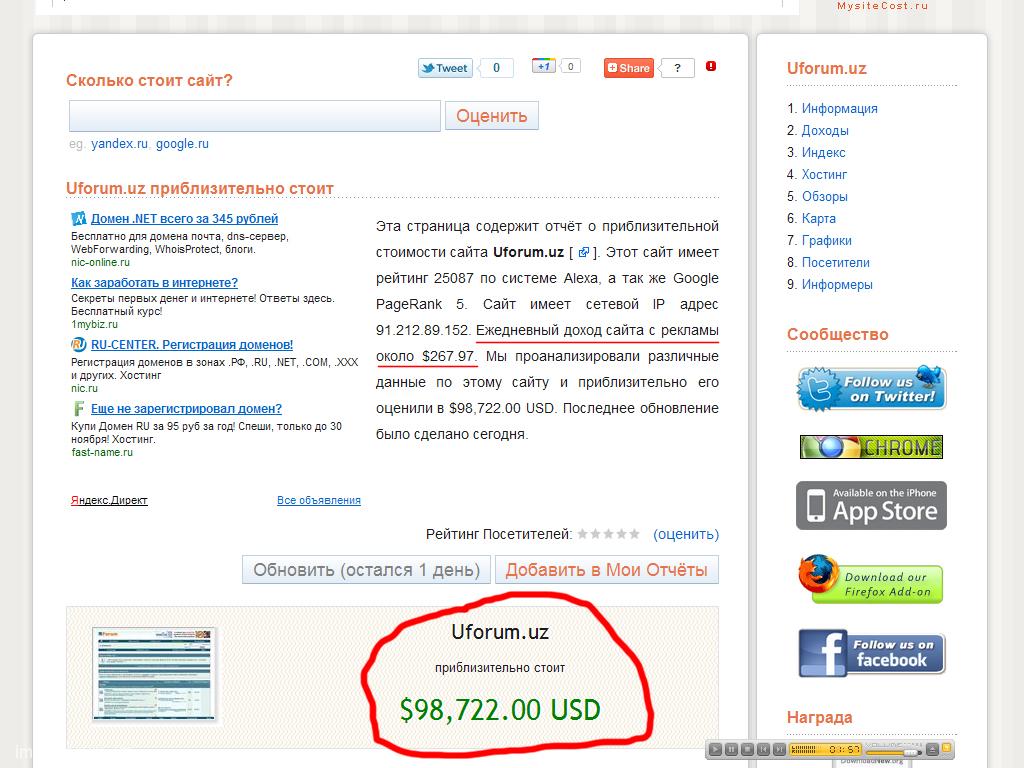Screen dimensions: 1024x768
Task: Go to sidebar section Посетители
Action: tap(836, 263)
